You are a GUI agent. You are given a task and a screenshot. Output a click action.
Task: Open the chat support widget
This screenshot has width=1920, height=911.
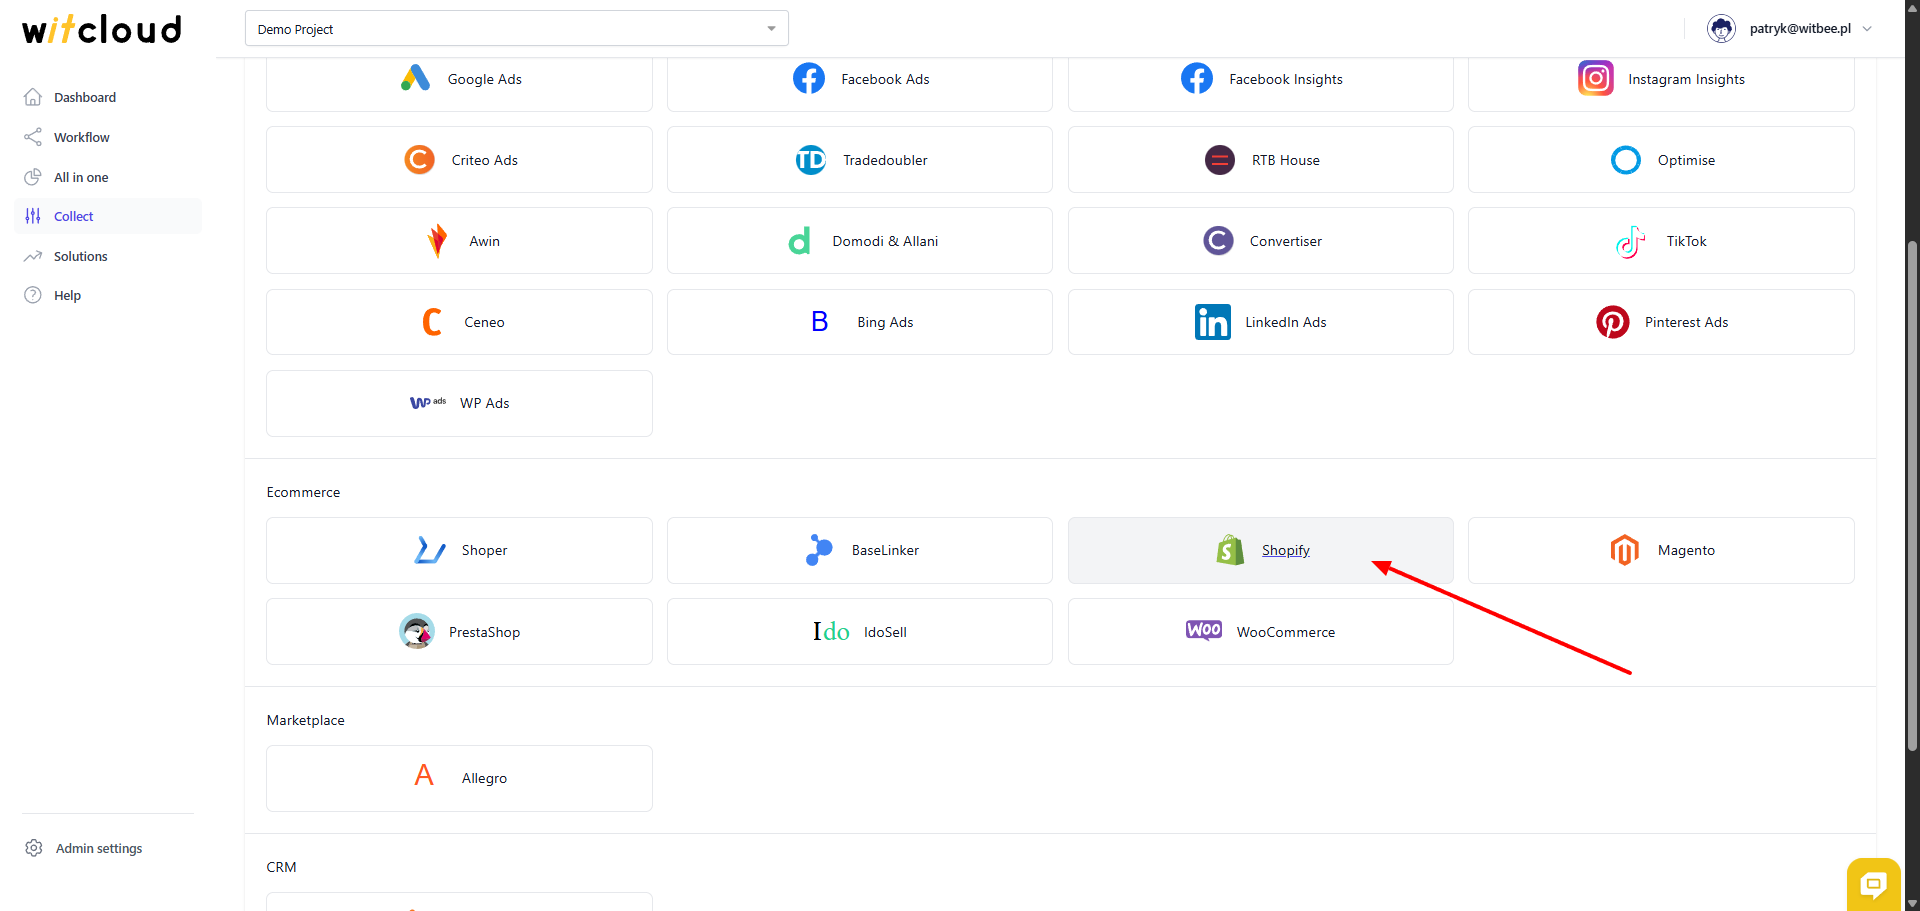click(1873, 884)
